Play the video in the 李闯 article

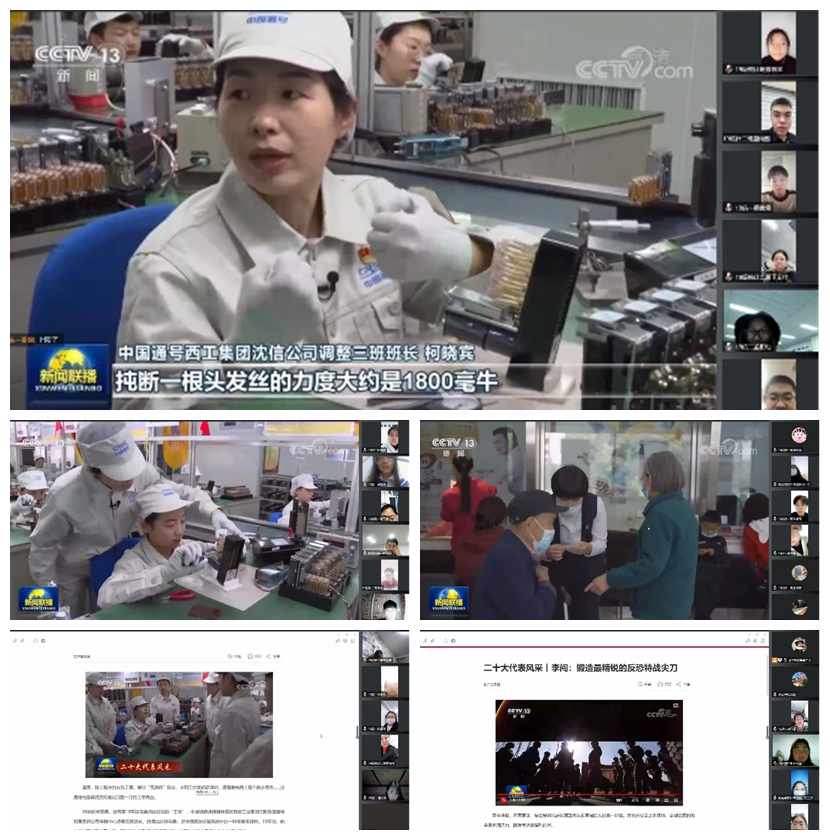click(588, 749)
